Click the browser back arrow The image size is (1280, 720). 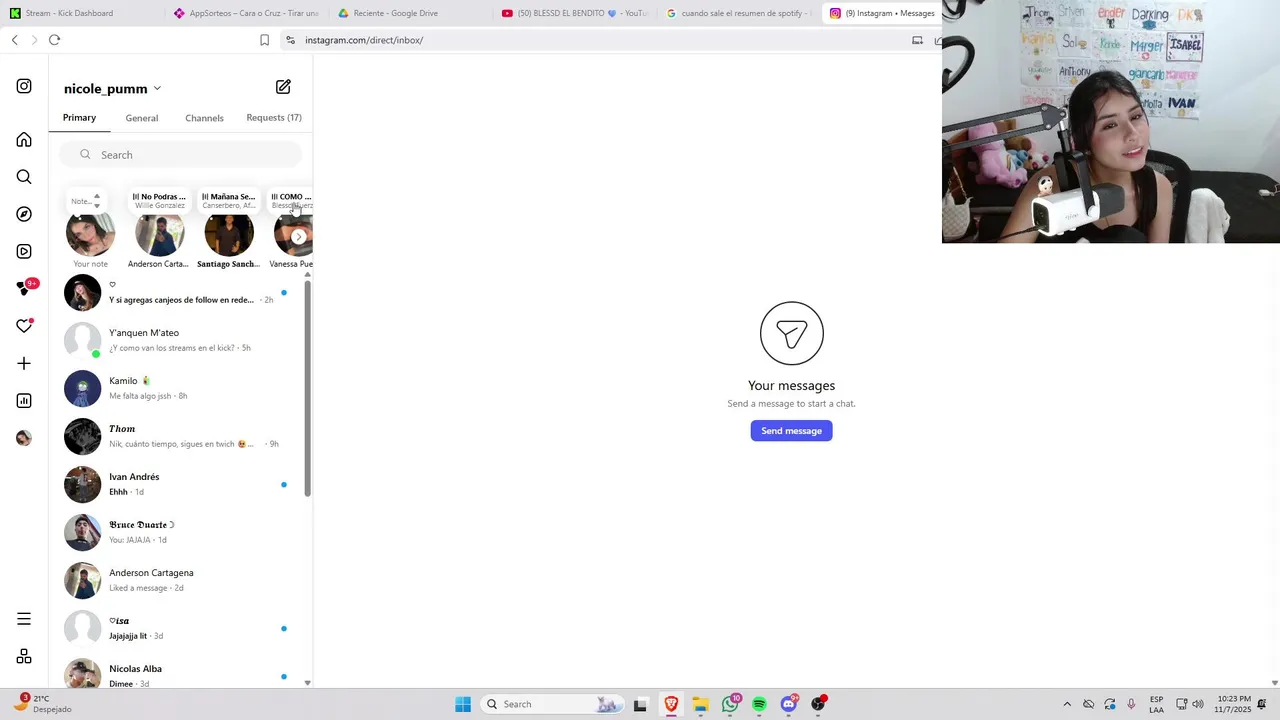tap(14, 40)
